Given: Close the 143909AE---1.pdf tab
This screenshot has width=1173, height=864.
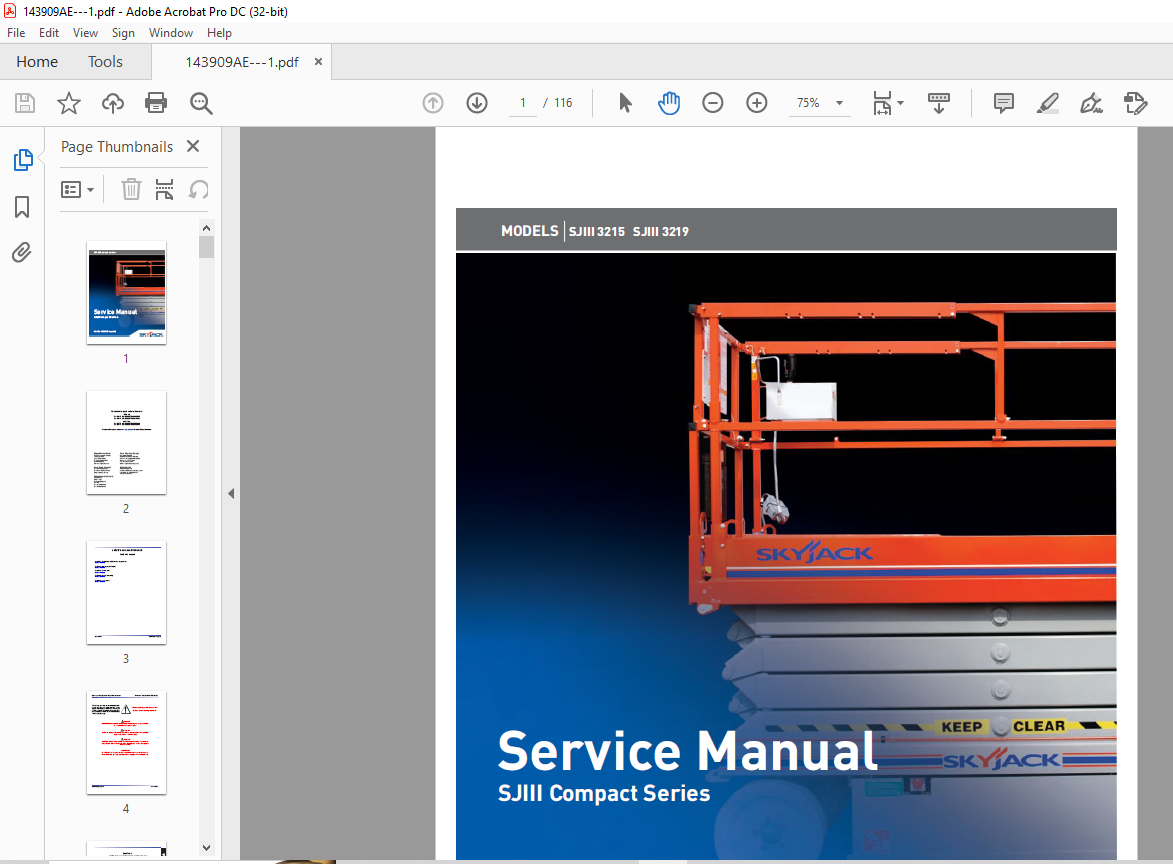Looking at the screenshot, I should click(x=318, y=61).
